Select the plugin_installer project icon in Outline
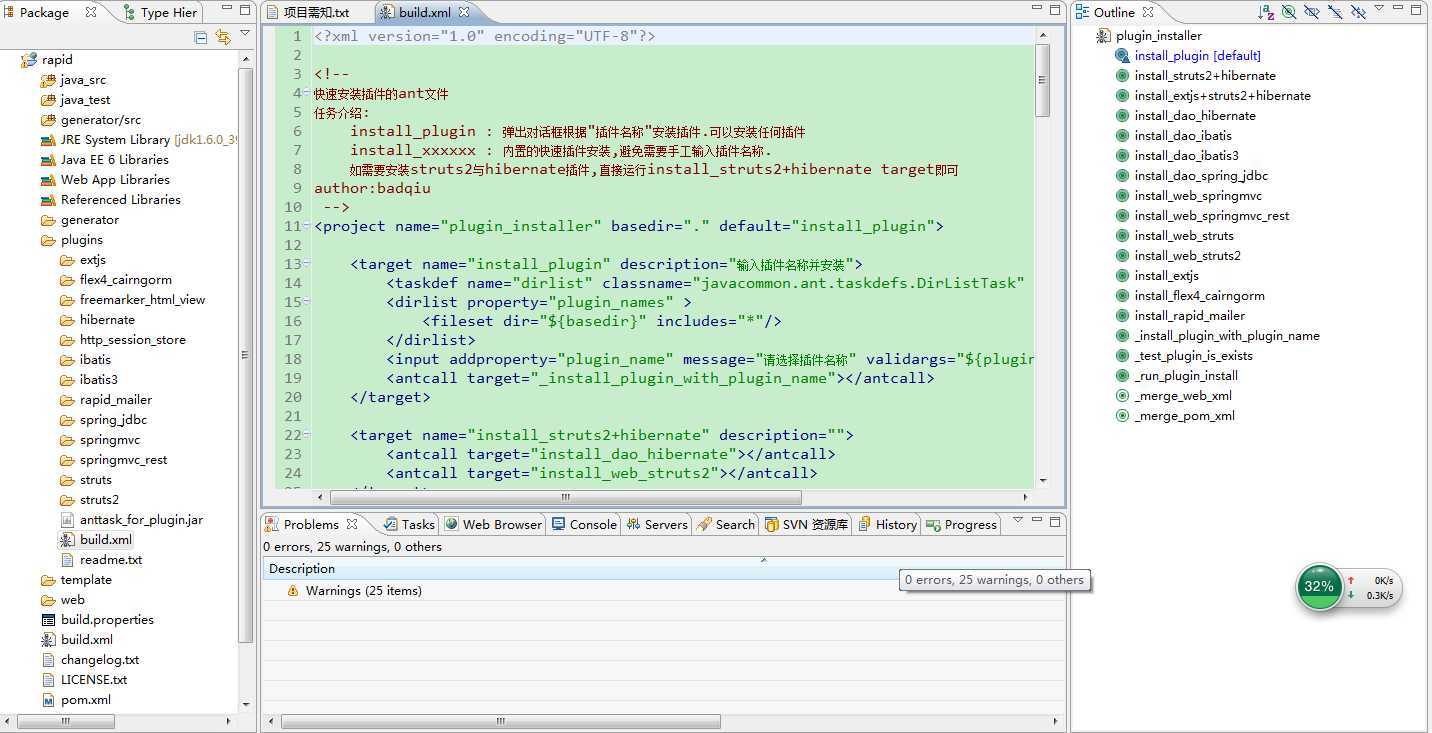Image resolution: width=1432 pixels, height=733 pixels. (x=1103, y=36)
